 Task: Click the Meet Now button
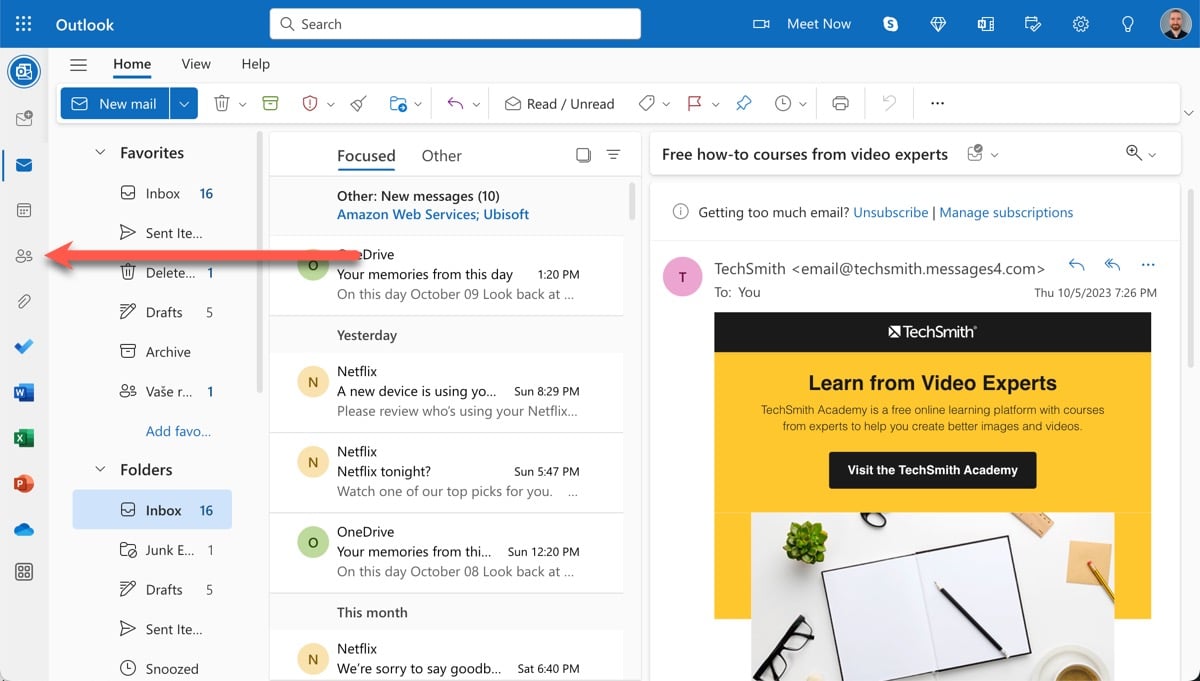[804, 24]
